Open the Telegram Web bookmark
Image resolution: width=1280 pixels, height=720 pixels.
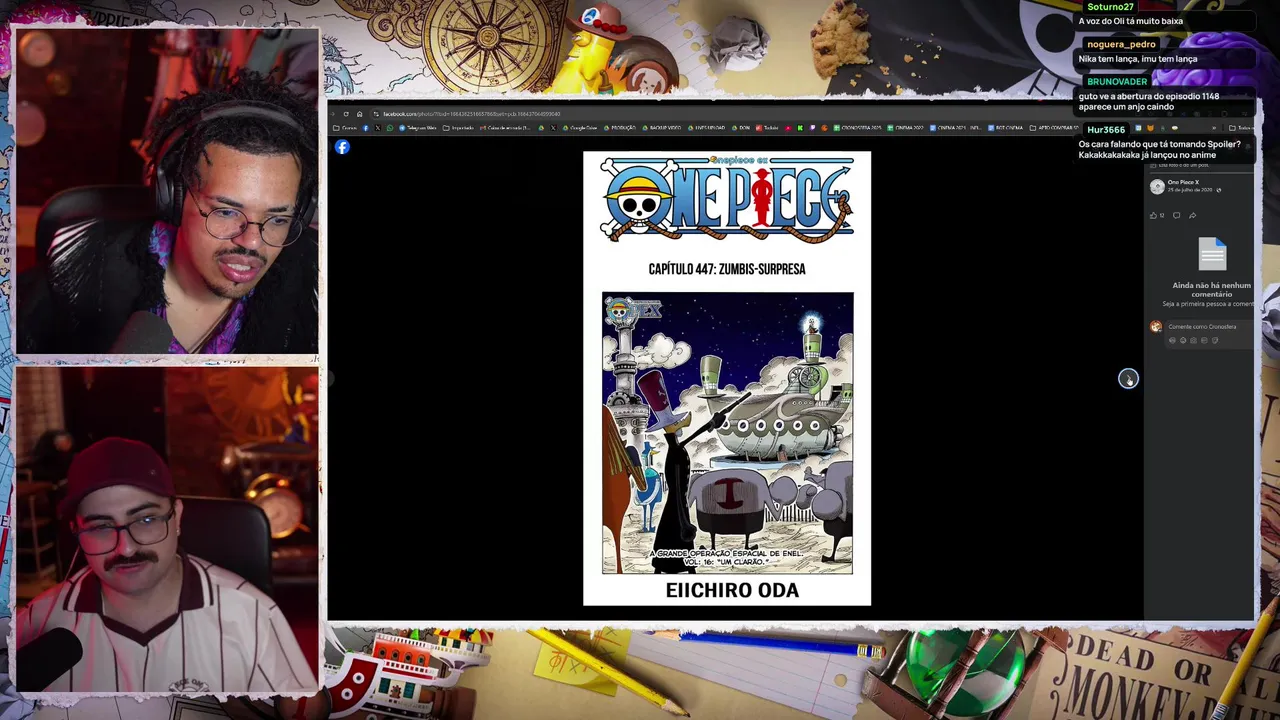418,128
